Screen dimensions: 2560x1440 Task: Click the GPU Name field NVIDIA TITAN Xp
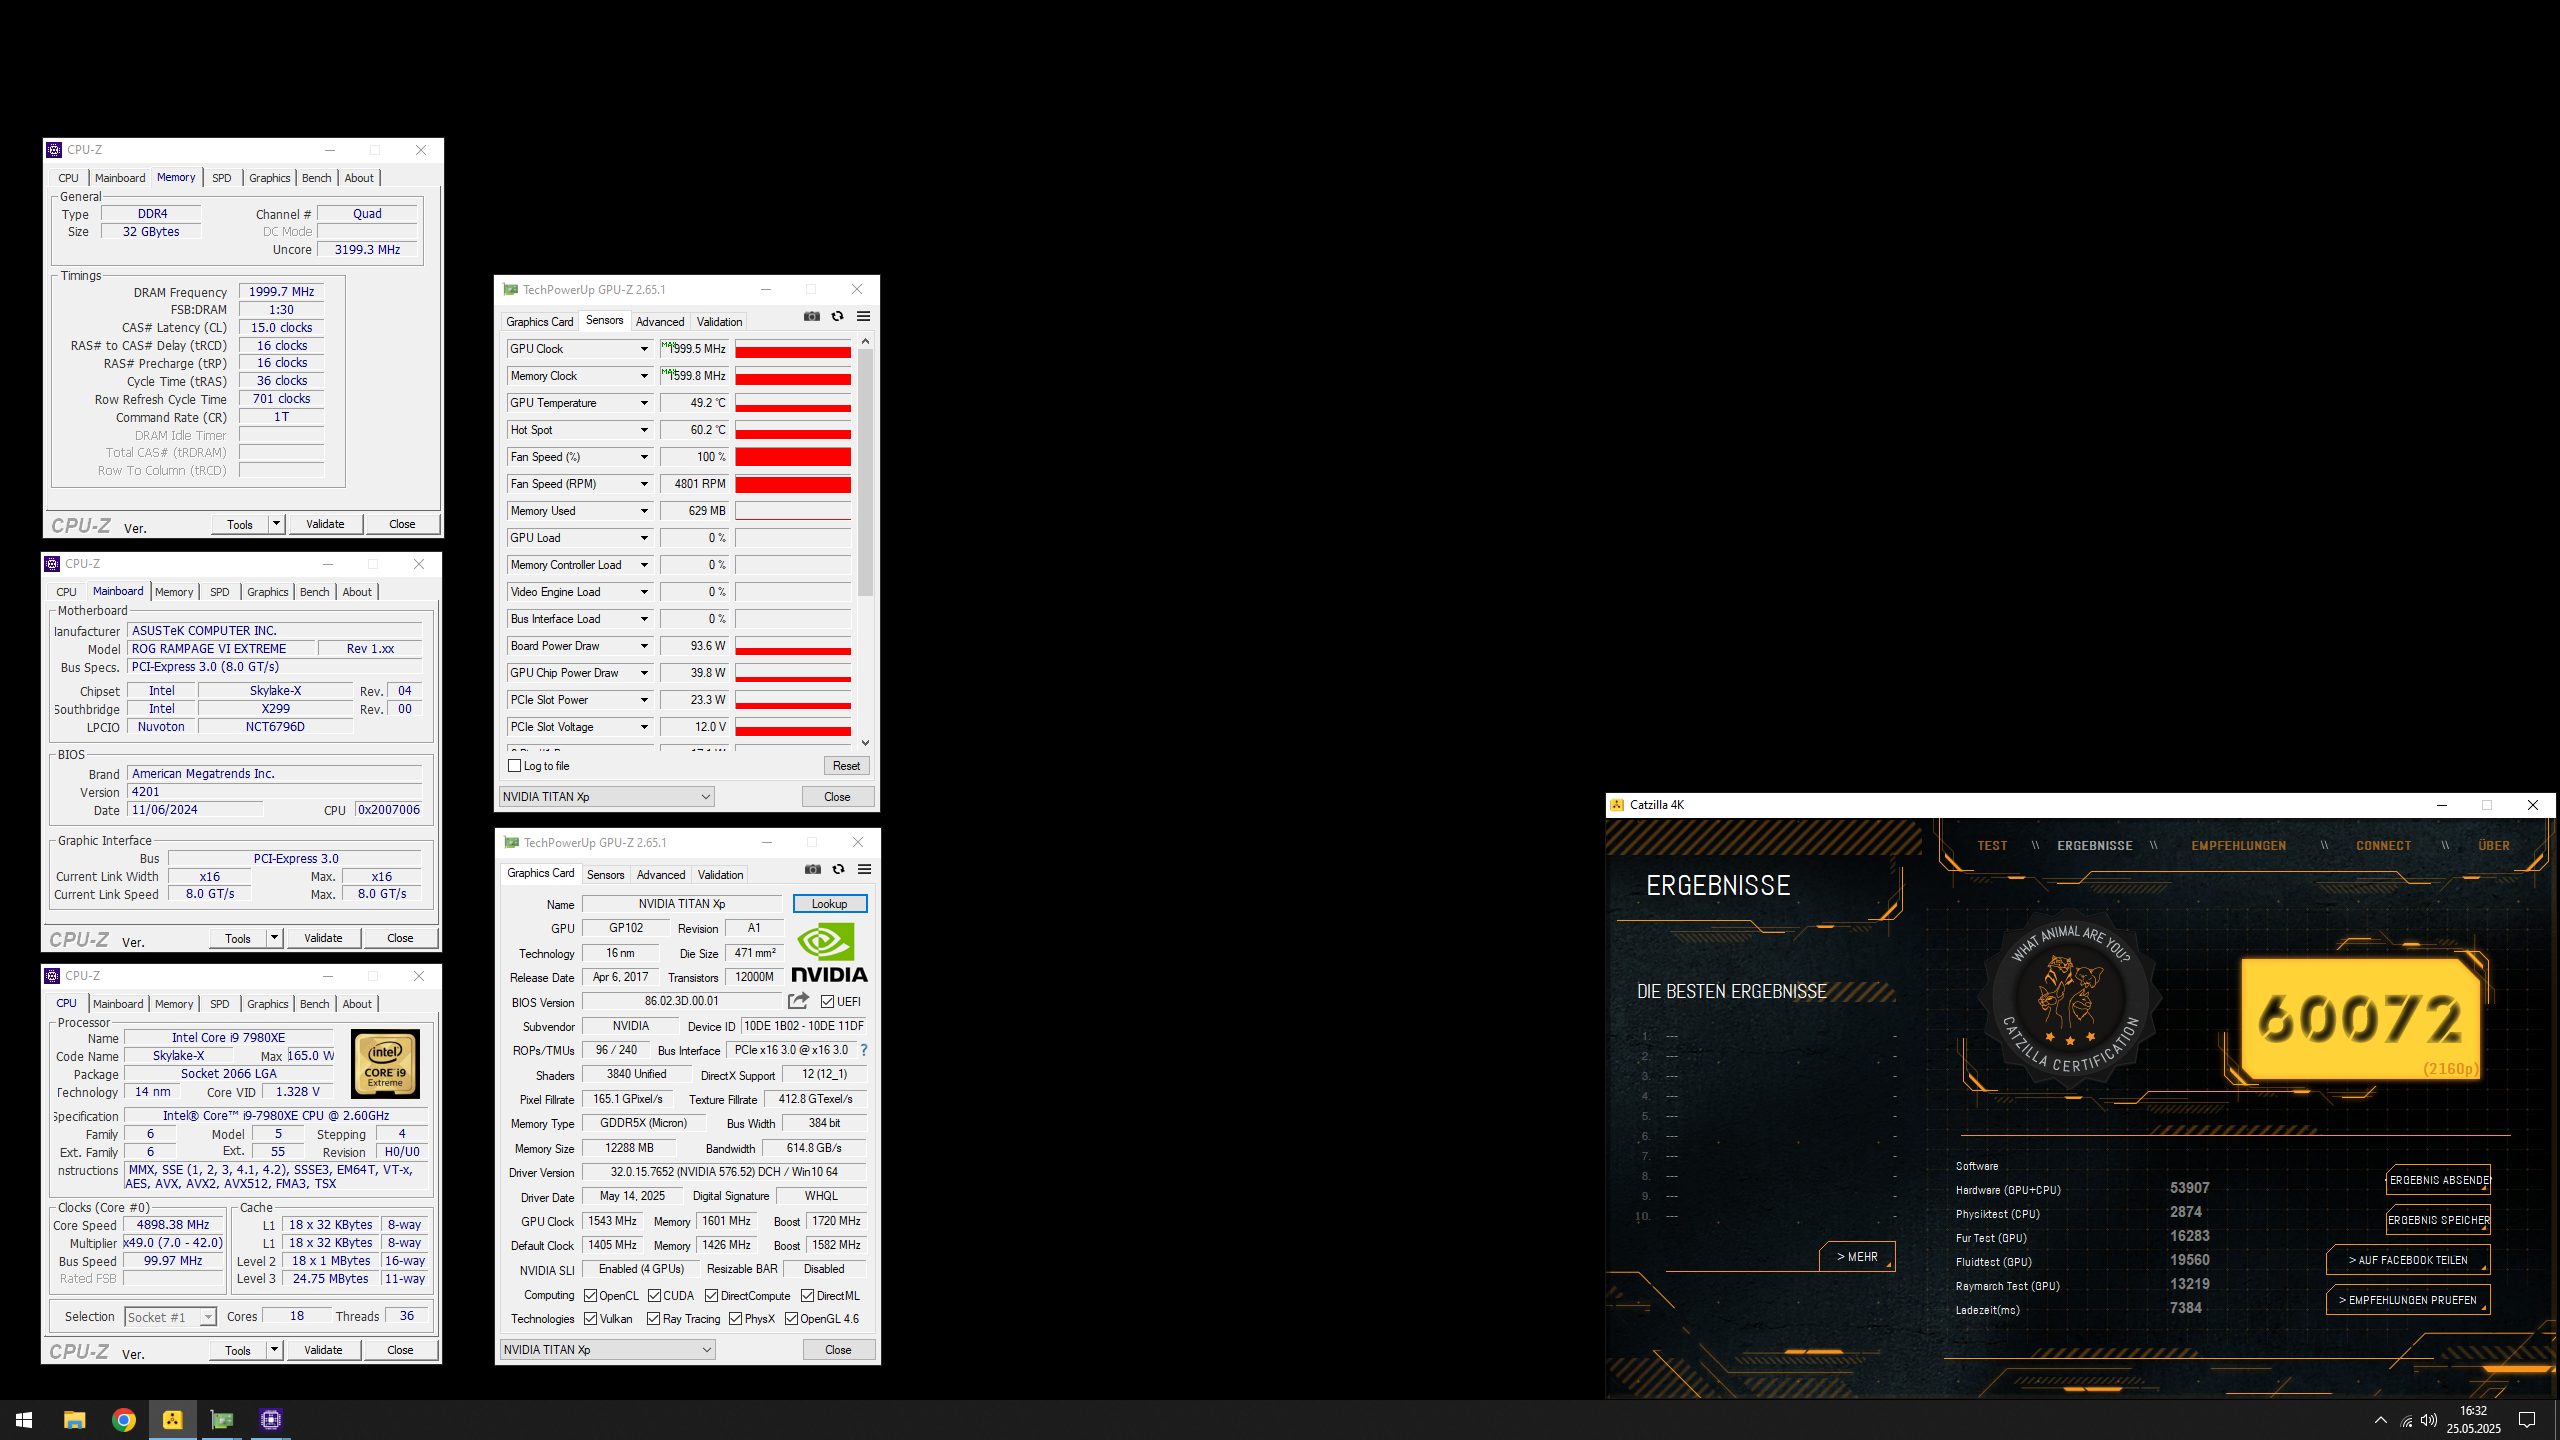[x=682, y=904]
